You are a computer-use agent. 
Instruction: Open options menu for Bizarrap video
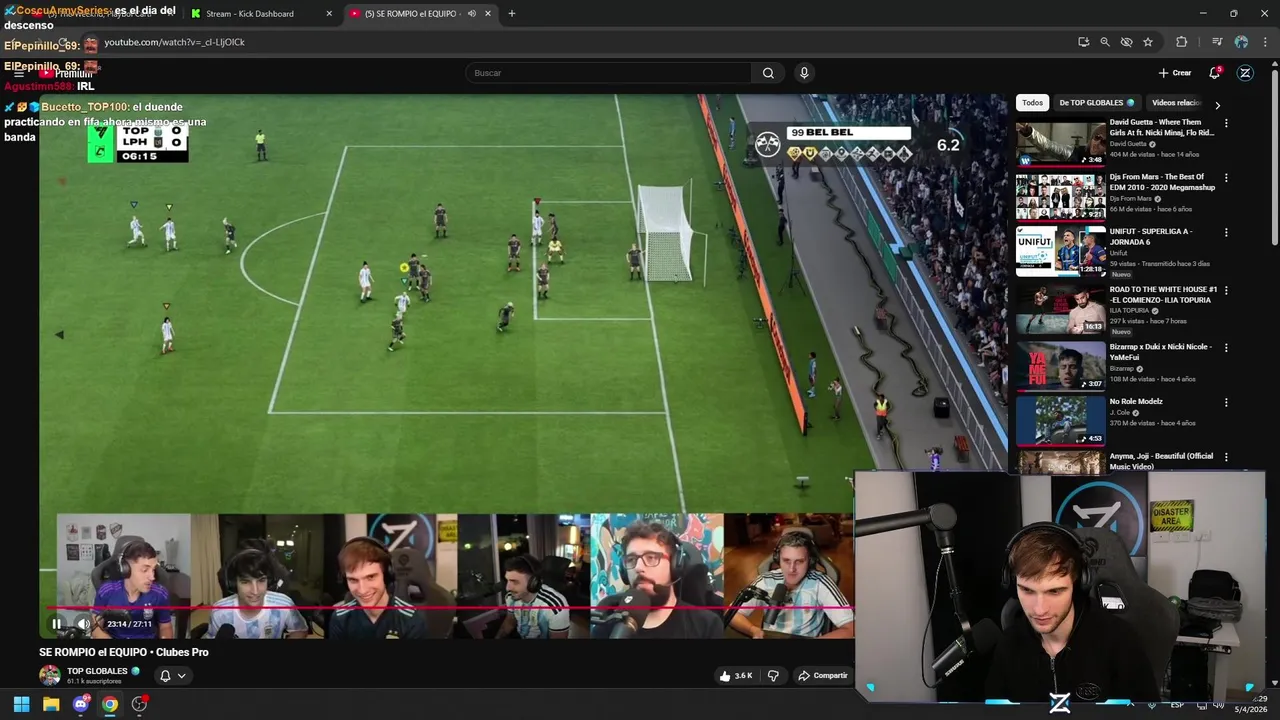tap(1226, 348)
